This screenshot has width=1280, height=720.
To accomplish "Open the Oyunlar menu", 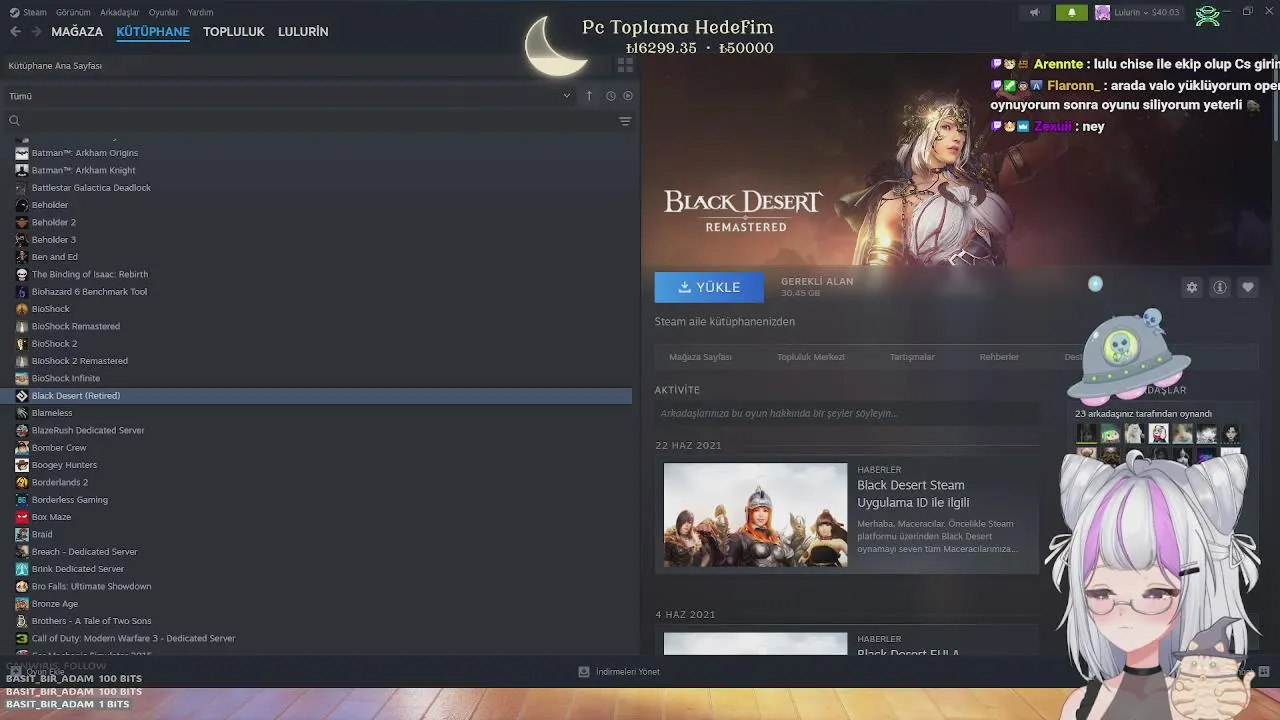I will [164, 13].
